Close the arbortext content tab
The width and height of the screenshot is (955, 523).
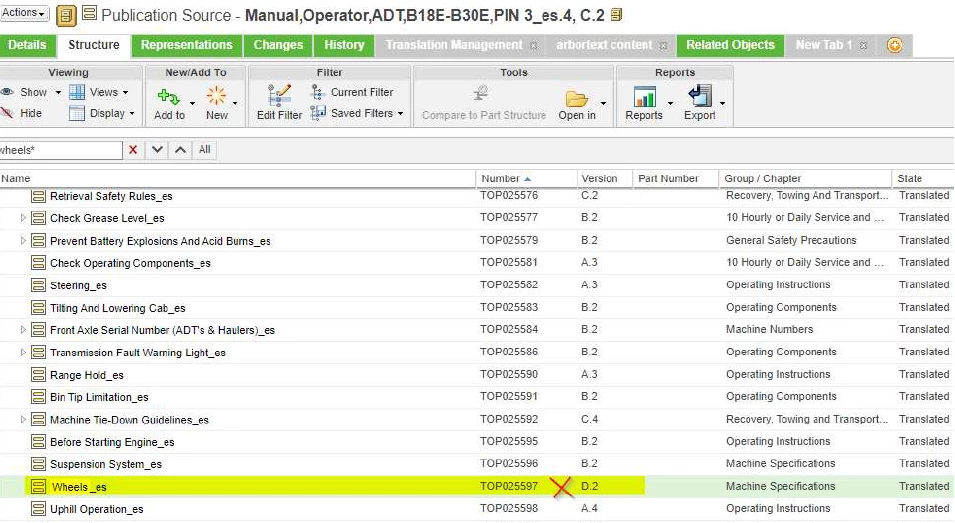point(663,46)
